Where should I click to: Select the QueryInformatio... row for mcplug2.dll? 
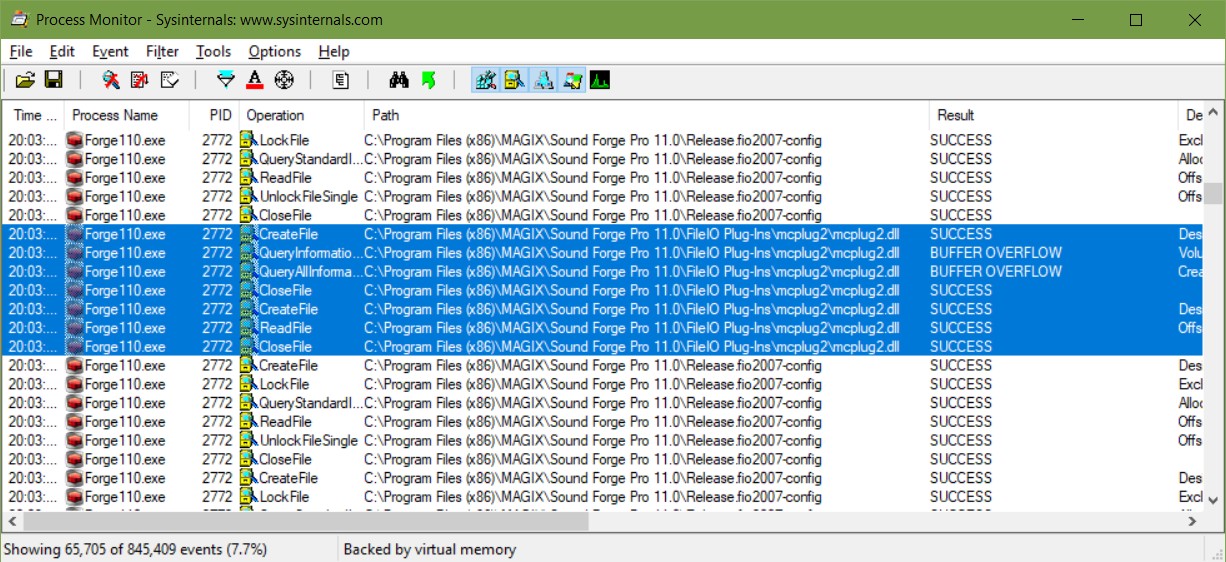tap(603, 253)
